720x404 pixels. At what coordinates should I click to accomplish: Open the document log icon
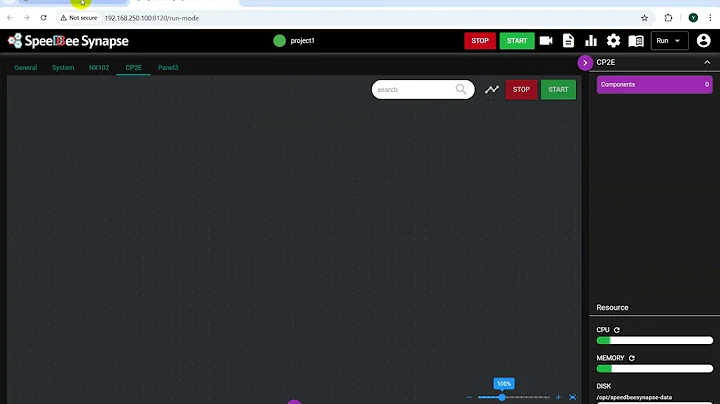568,41
